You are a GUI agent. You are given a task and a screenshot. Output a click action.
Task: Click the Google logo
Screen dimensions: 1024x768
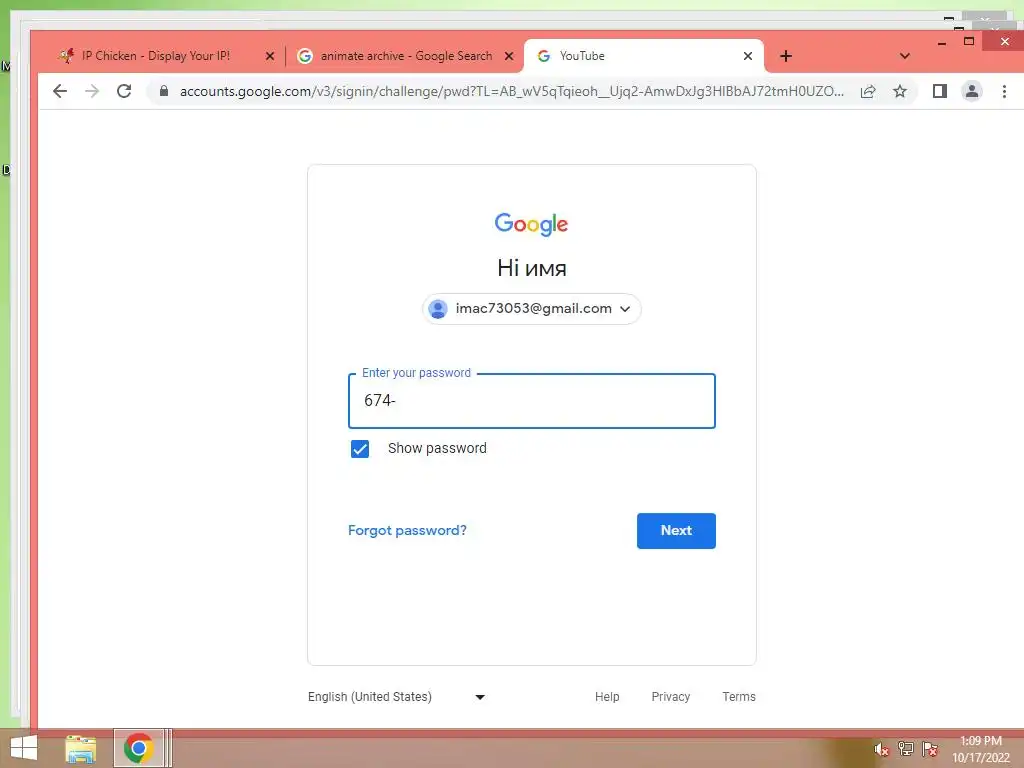coord(531,224)
